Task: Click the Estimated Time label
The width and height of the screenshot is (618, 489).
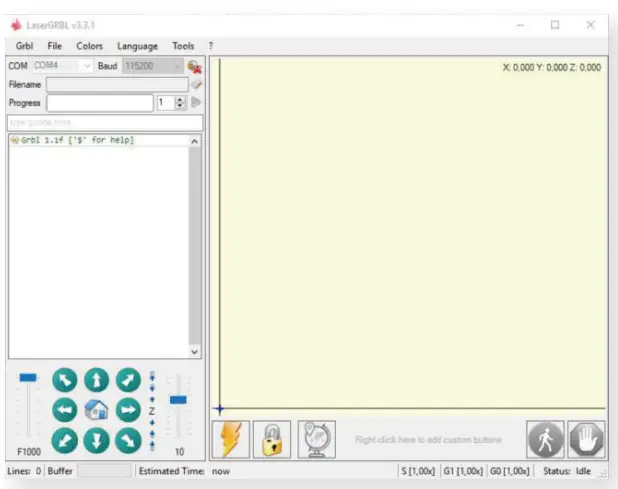Action: pos(171,471)
